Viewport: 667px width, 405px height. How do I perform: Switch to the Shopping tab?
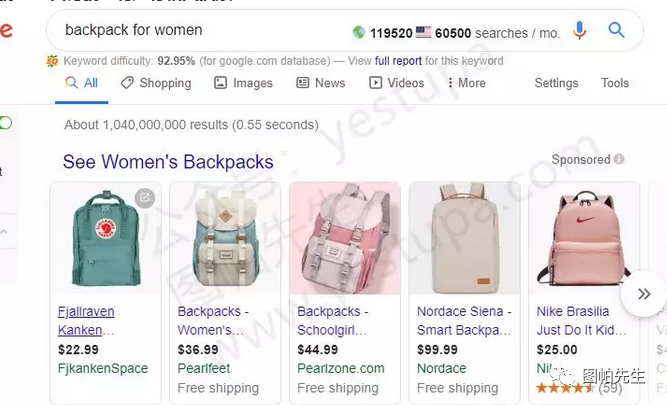tap(156, 83)
